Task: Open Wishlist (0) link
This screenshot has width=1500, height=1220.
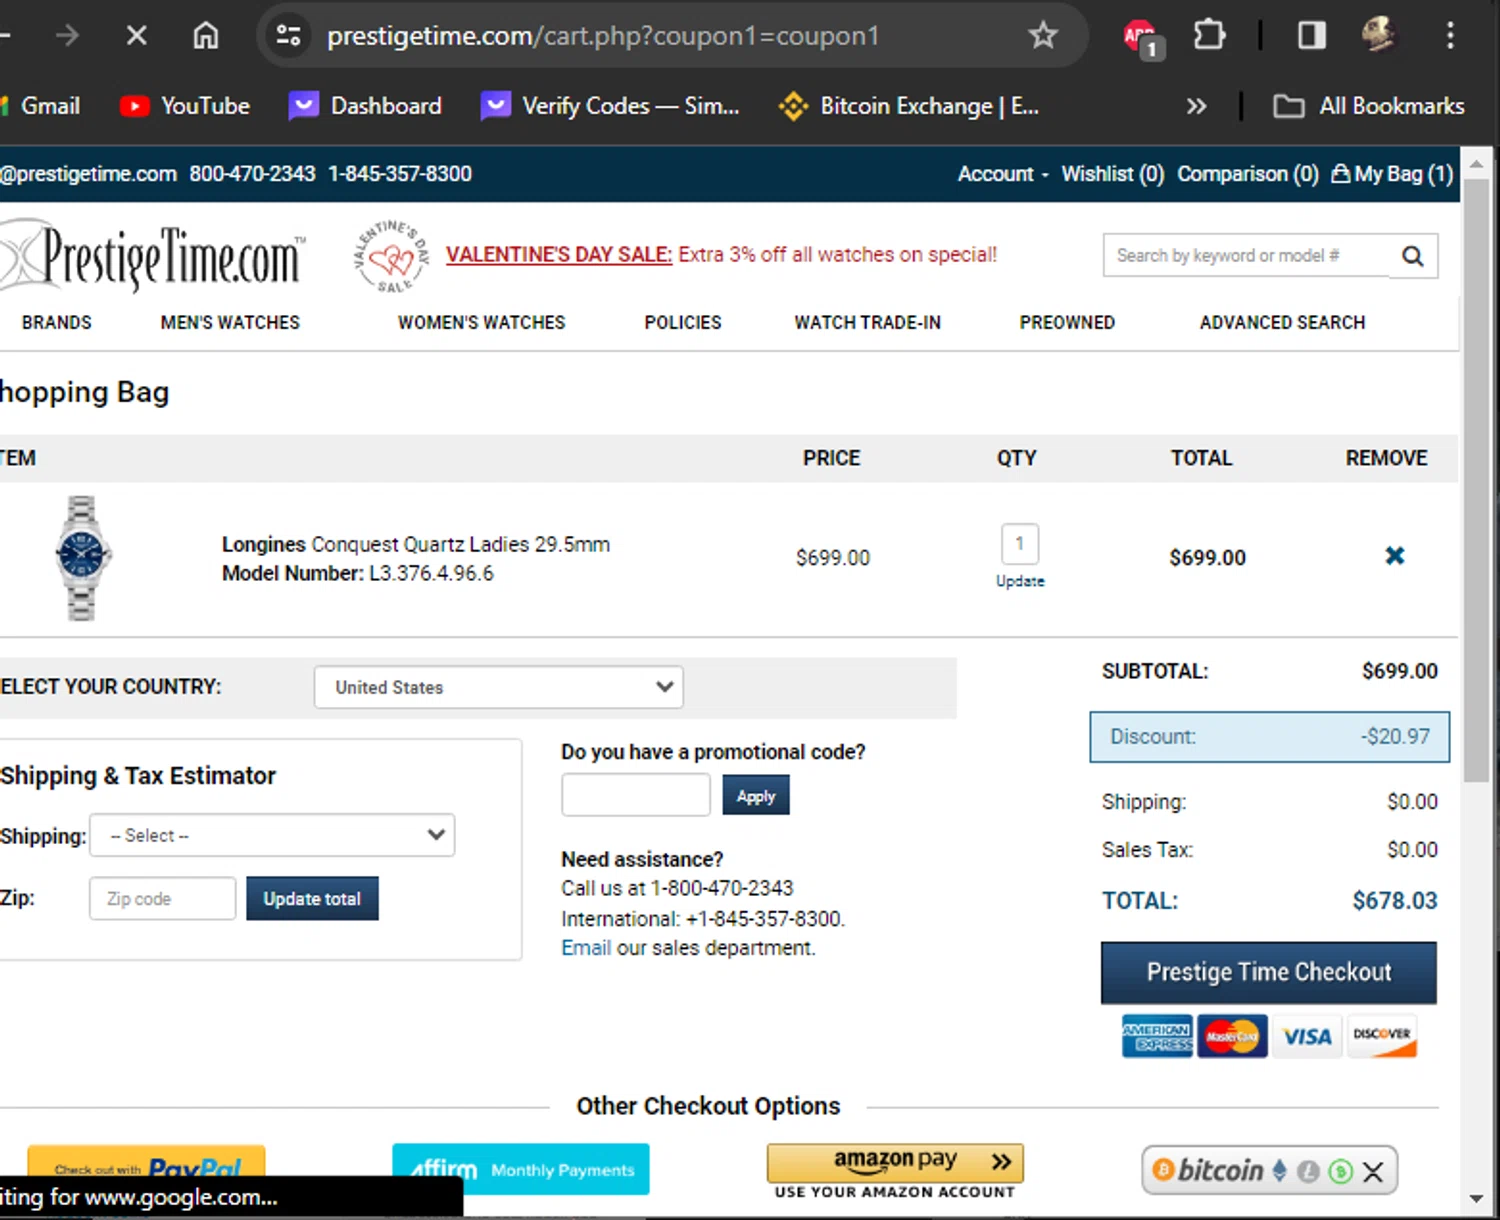Action: click(1113, 174)
